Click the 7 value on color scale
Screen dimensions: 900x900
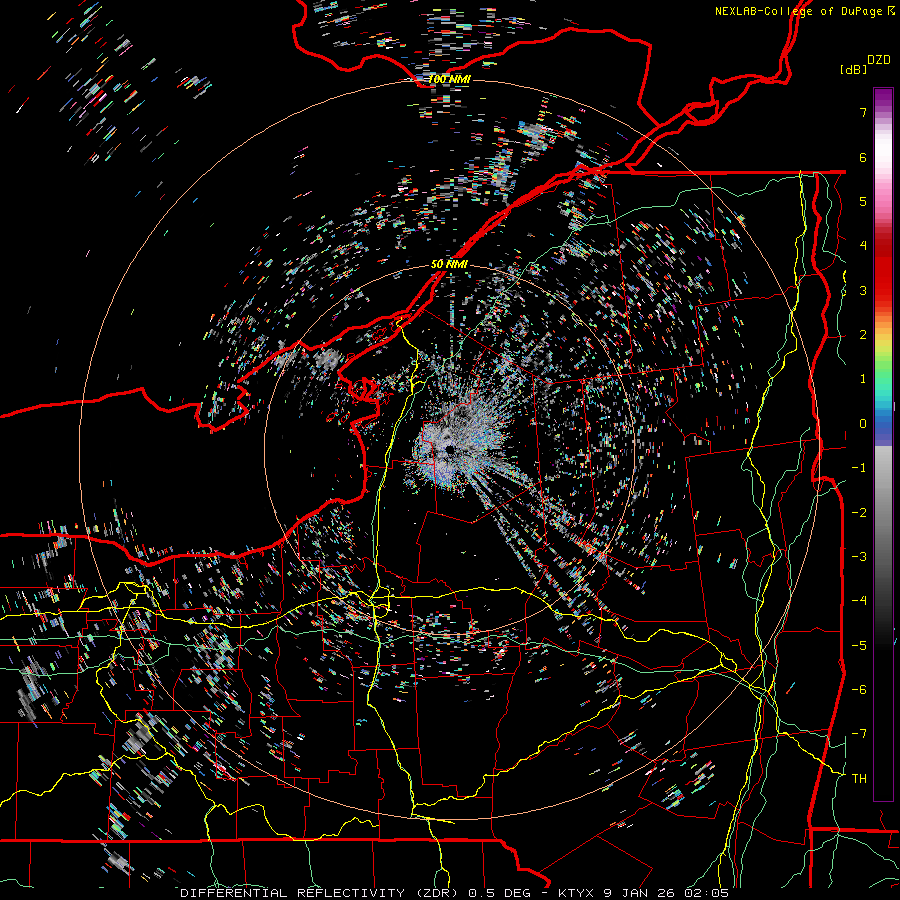tap(863, 112)
